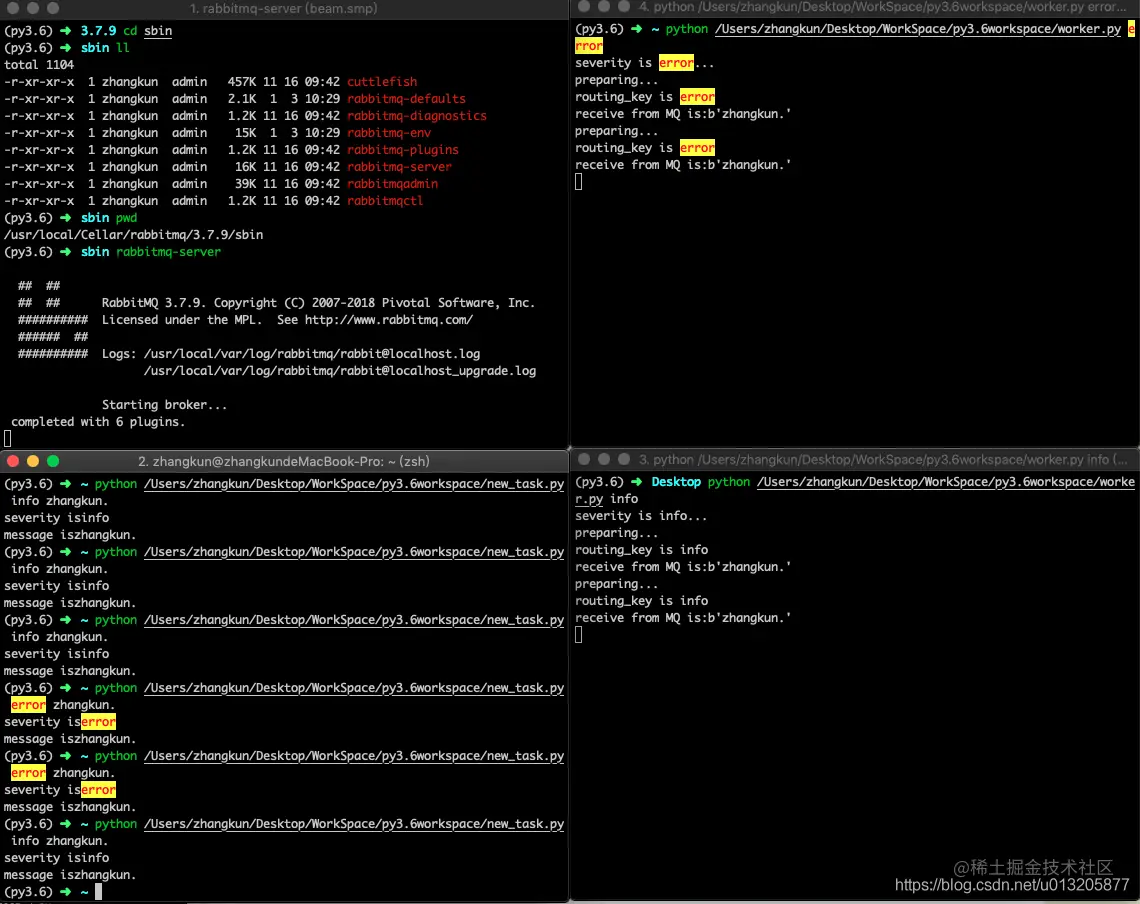The image size is (1140, 904).
Task: Click 'completed with 6 plugins.' line
Action: click(98, 422)
